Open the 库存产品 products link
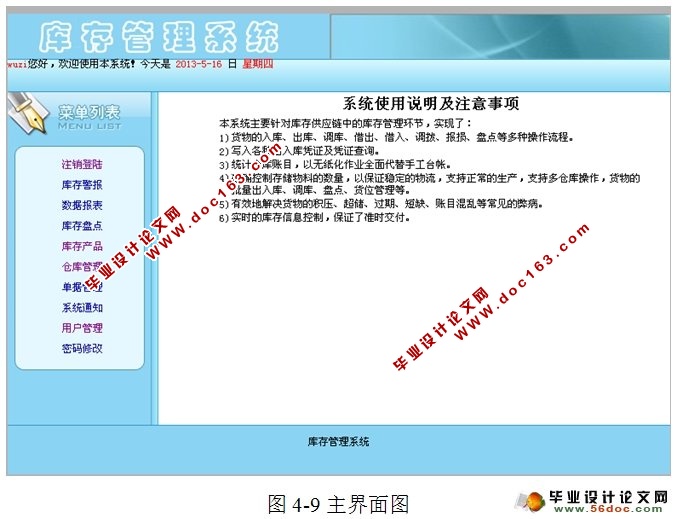This screenshot has width=678, height=519. pyautogui.click(x=82, y=246)
